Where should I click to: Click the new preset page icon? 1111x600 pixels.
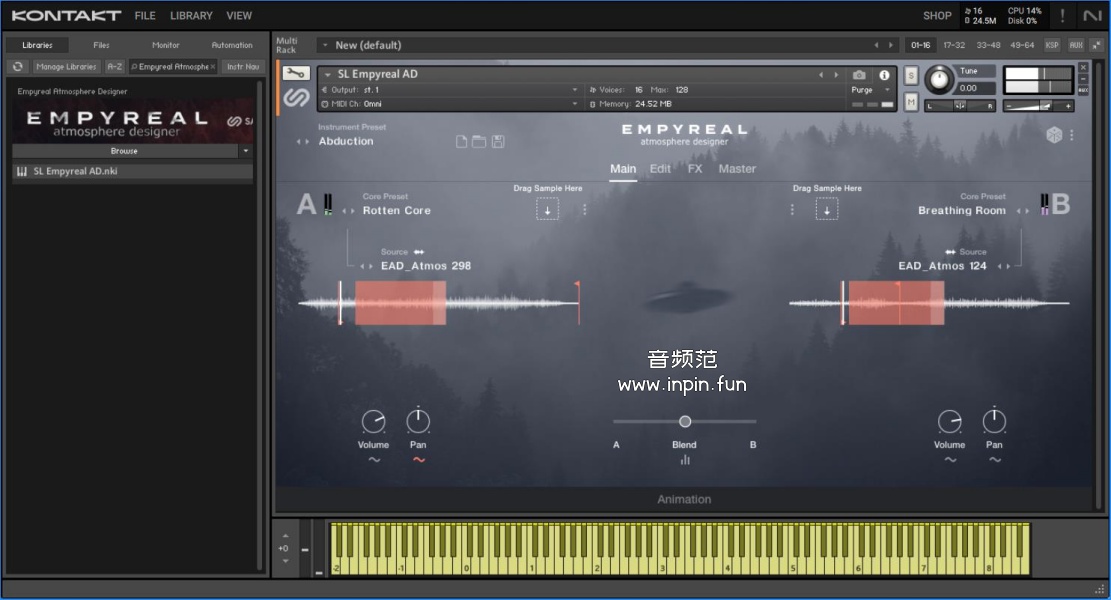(x=461, y=142)
